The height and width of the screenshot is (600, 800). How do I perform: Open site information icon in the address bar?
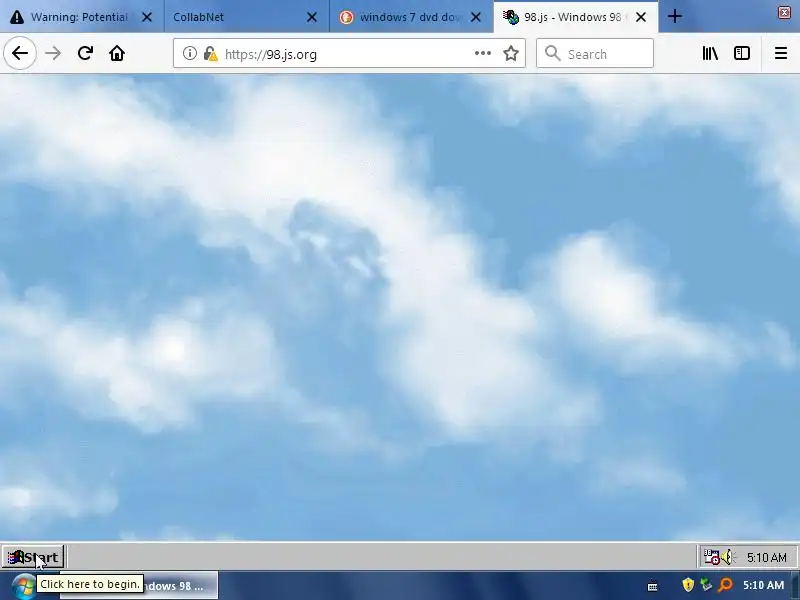click(x=190, y=53)
